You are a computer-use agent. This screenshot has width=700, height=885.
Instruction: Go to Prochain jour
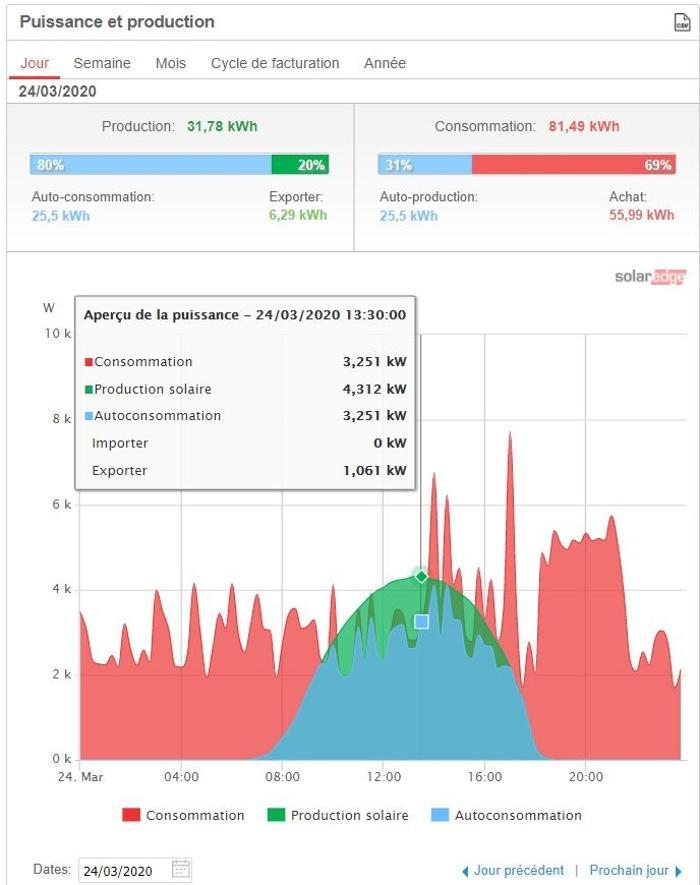(x=636, y=870)
